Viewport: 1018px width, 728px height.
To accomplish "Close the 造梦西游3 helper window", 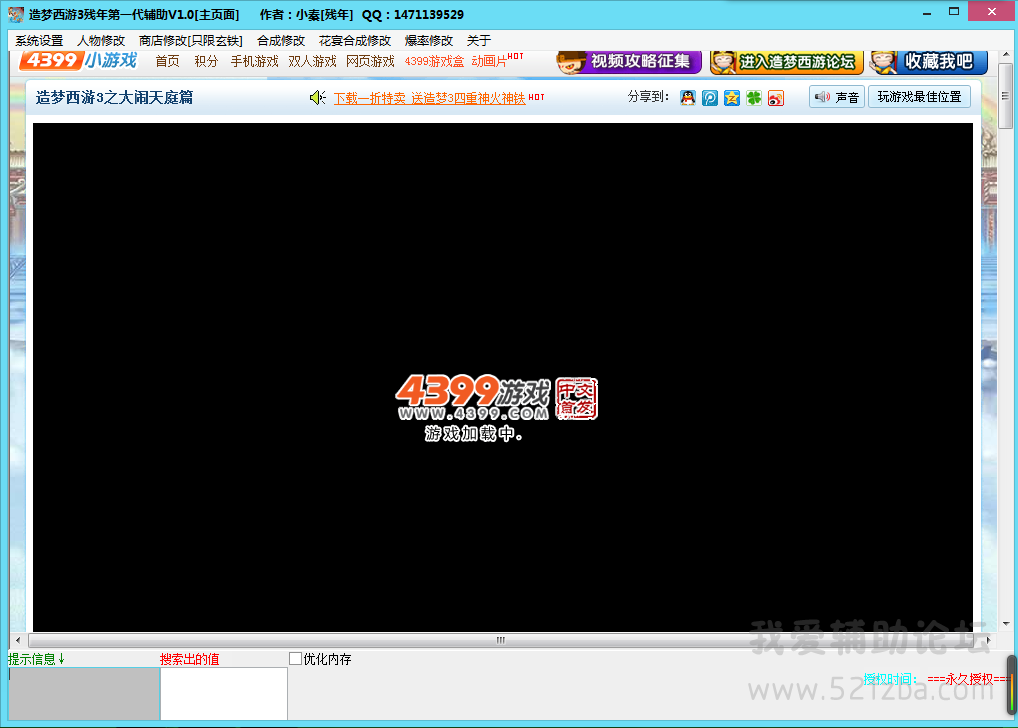I will tap(991, 12).
